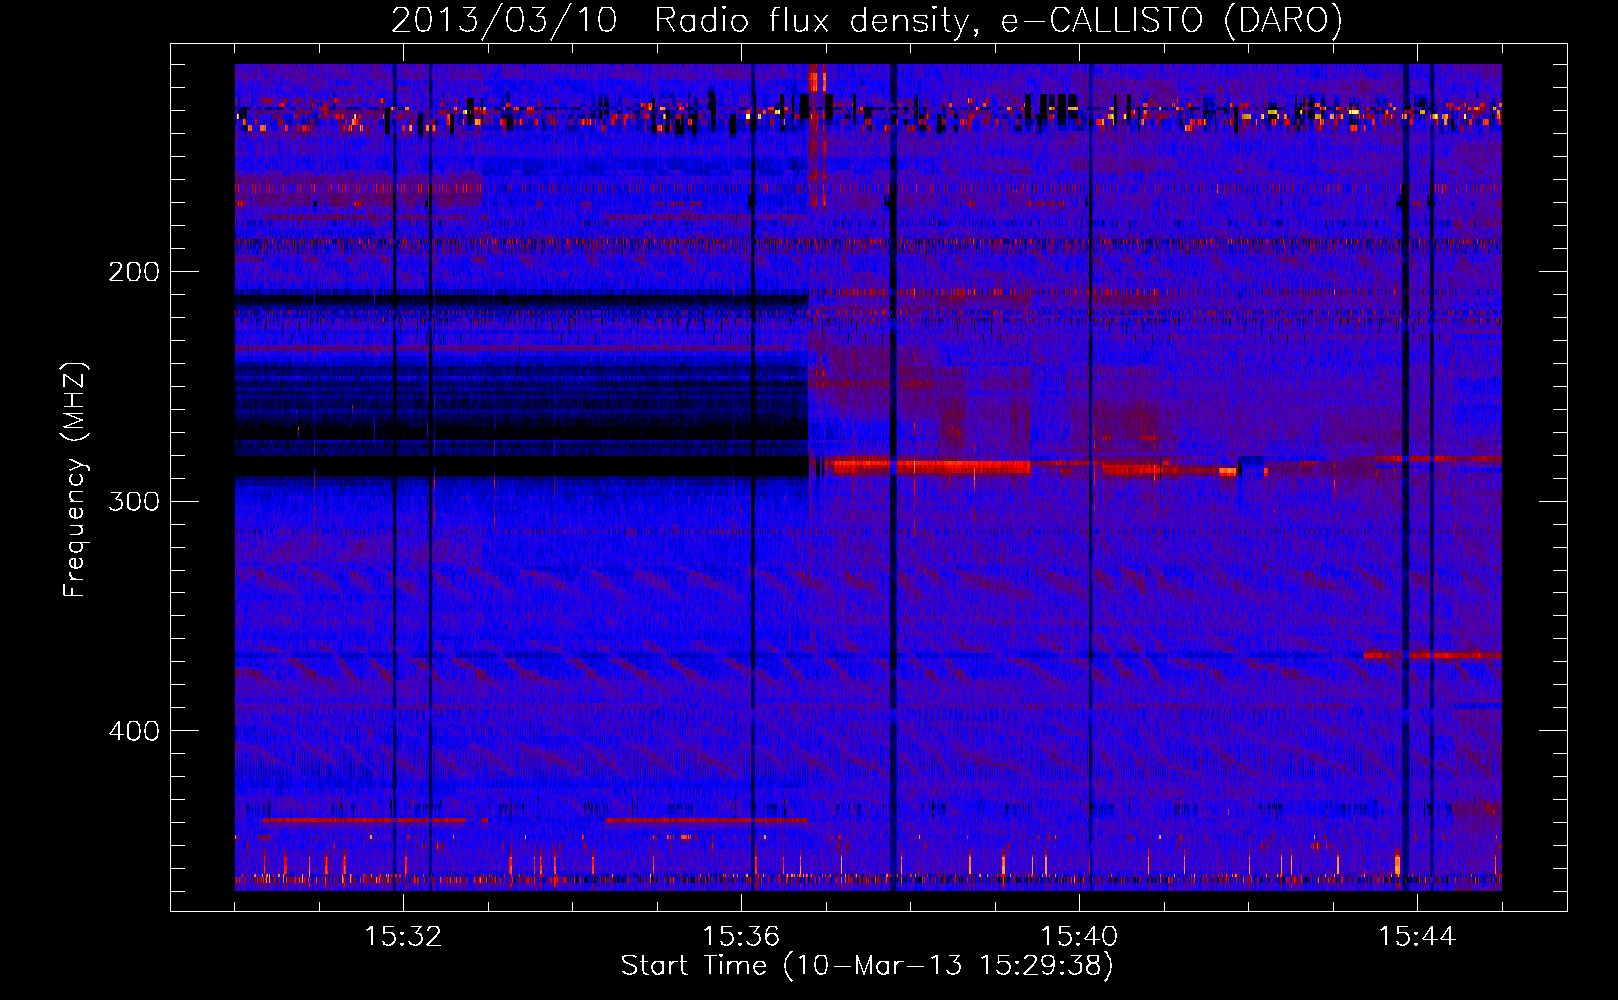Click the 'Frequency (MHZ)' y-axis label
The height and width of the screenshot is (1000, 1618).
click(x=75, y=480)
